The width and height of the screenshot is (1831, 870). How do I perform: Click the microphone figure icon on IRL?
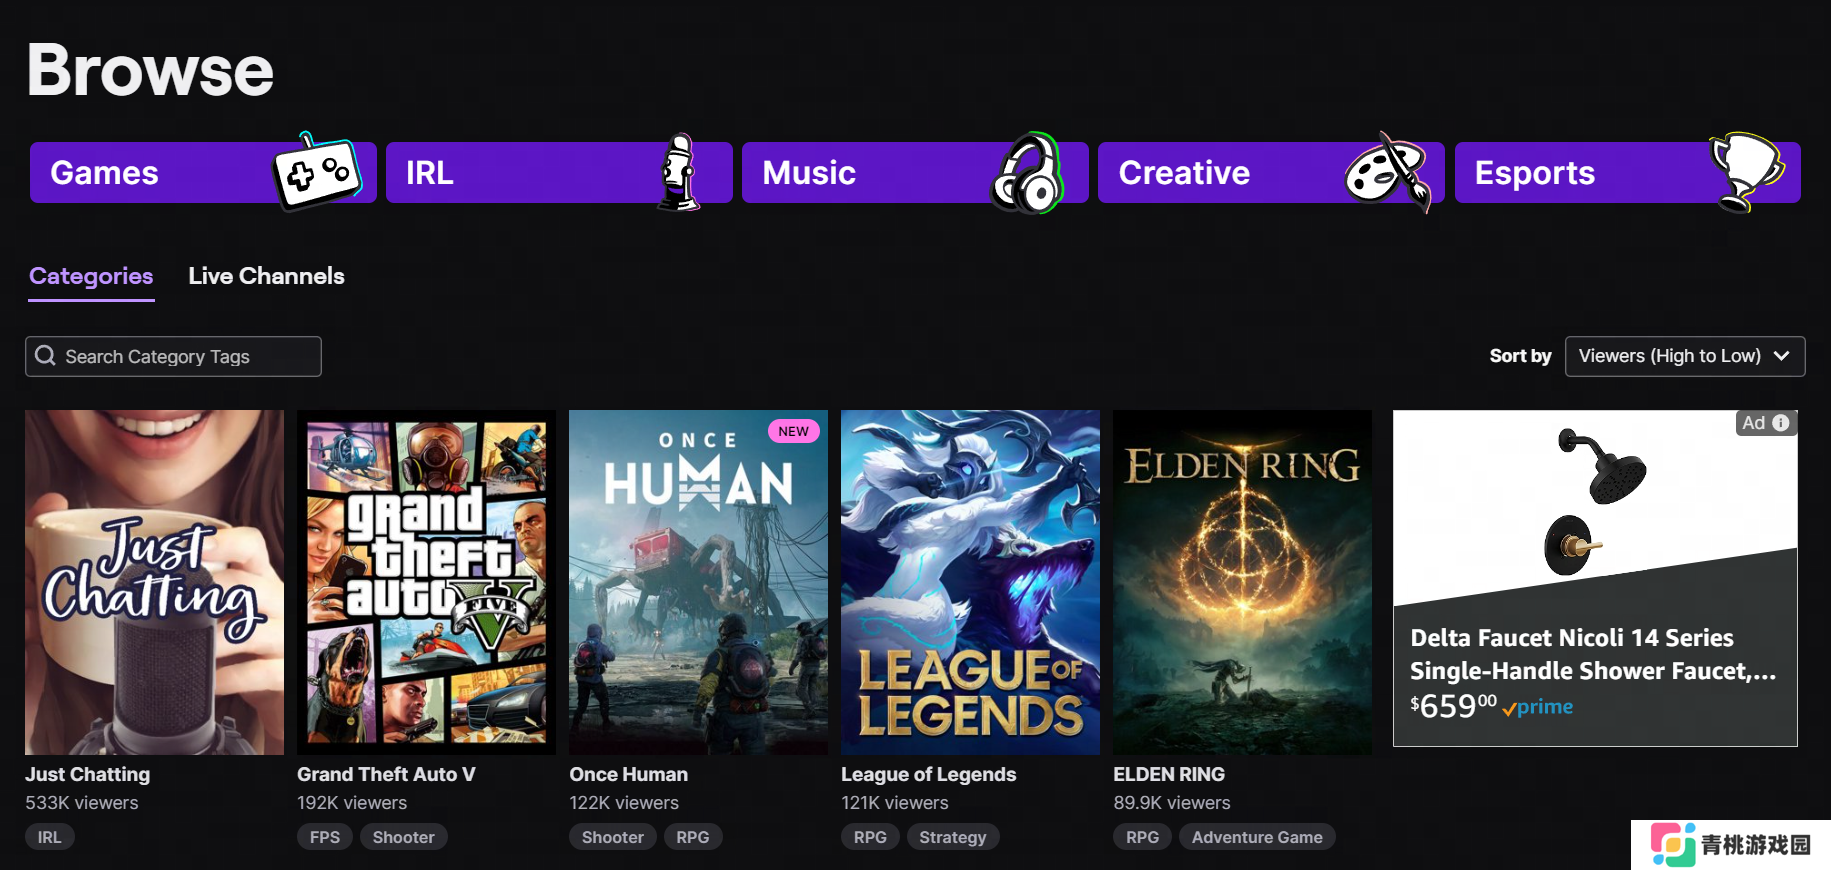[x=679, y=172]
